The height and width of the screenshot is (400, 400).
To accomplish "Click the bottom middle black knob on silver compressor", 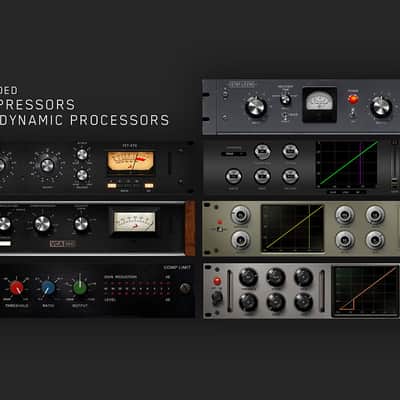I will pos(276,302).
